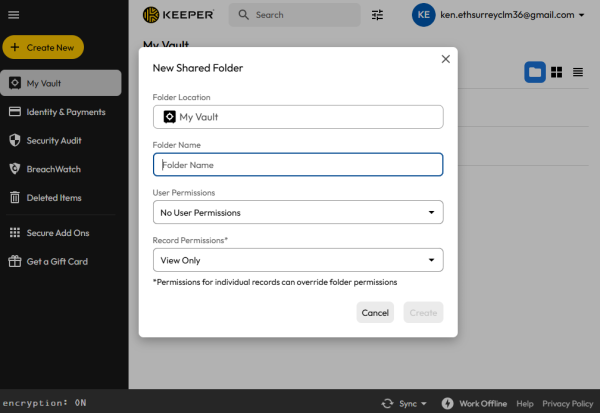Click the permissions override footnote text
The width and height of the screenshot is (600, 413).
tap(275, 282)
